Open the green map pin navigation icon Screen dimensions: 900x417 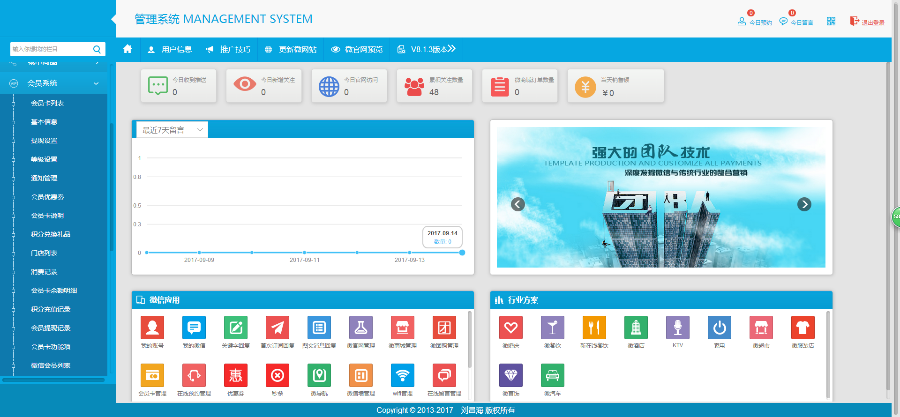(319, 375)
